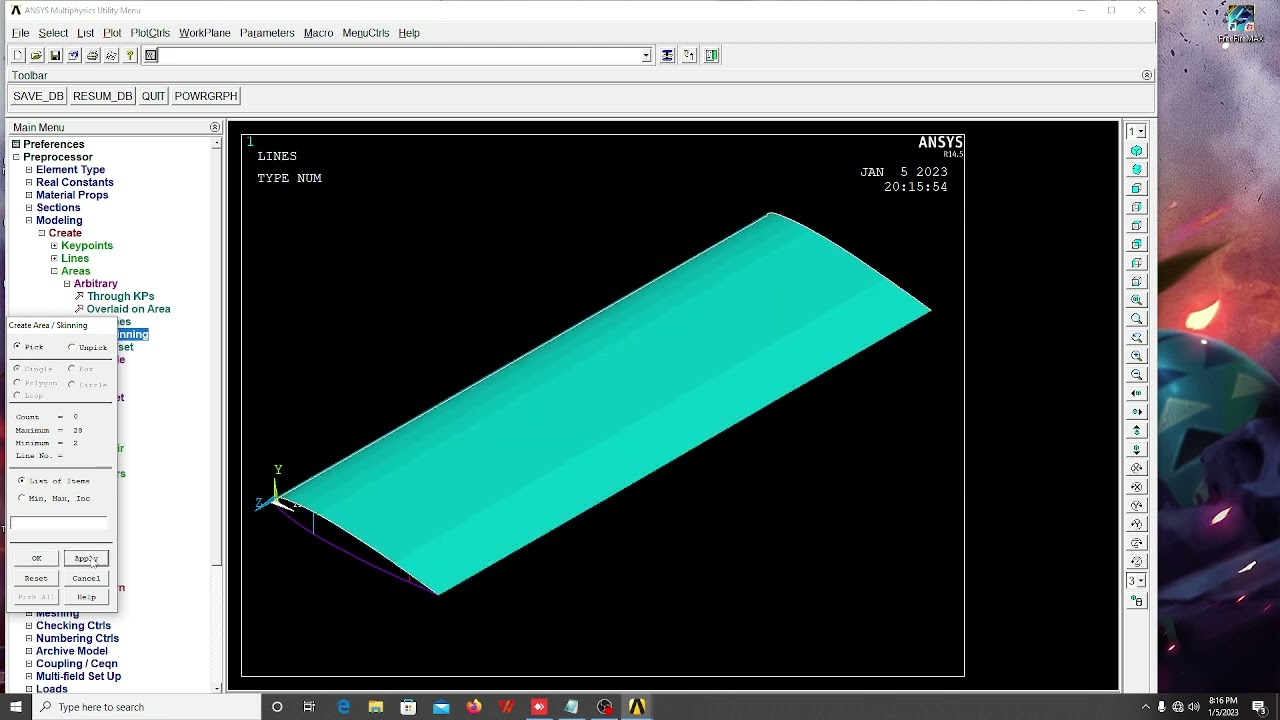This screenshot has width=1280, height=720.
Task: Click the Pan Model Left icon
Action: (x=1137, y=393)
